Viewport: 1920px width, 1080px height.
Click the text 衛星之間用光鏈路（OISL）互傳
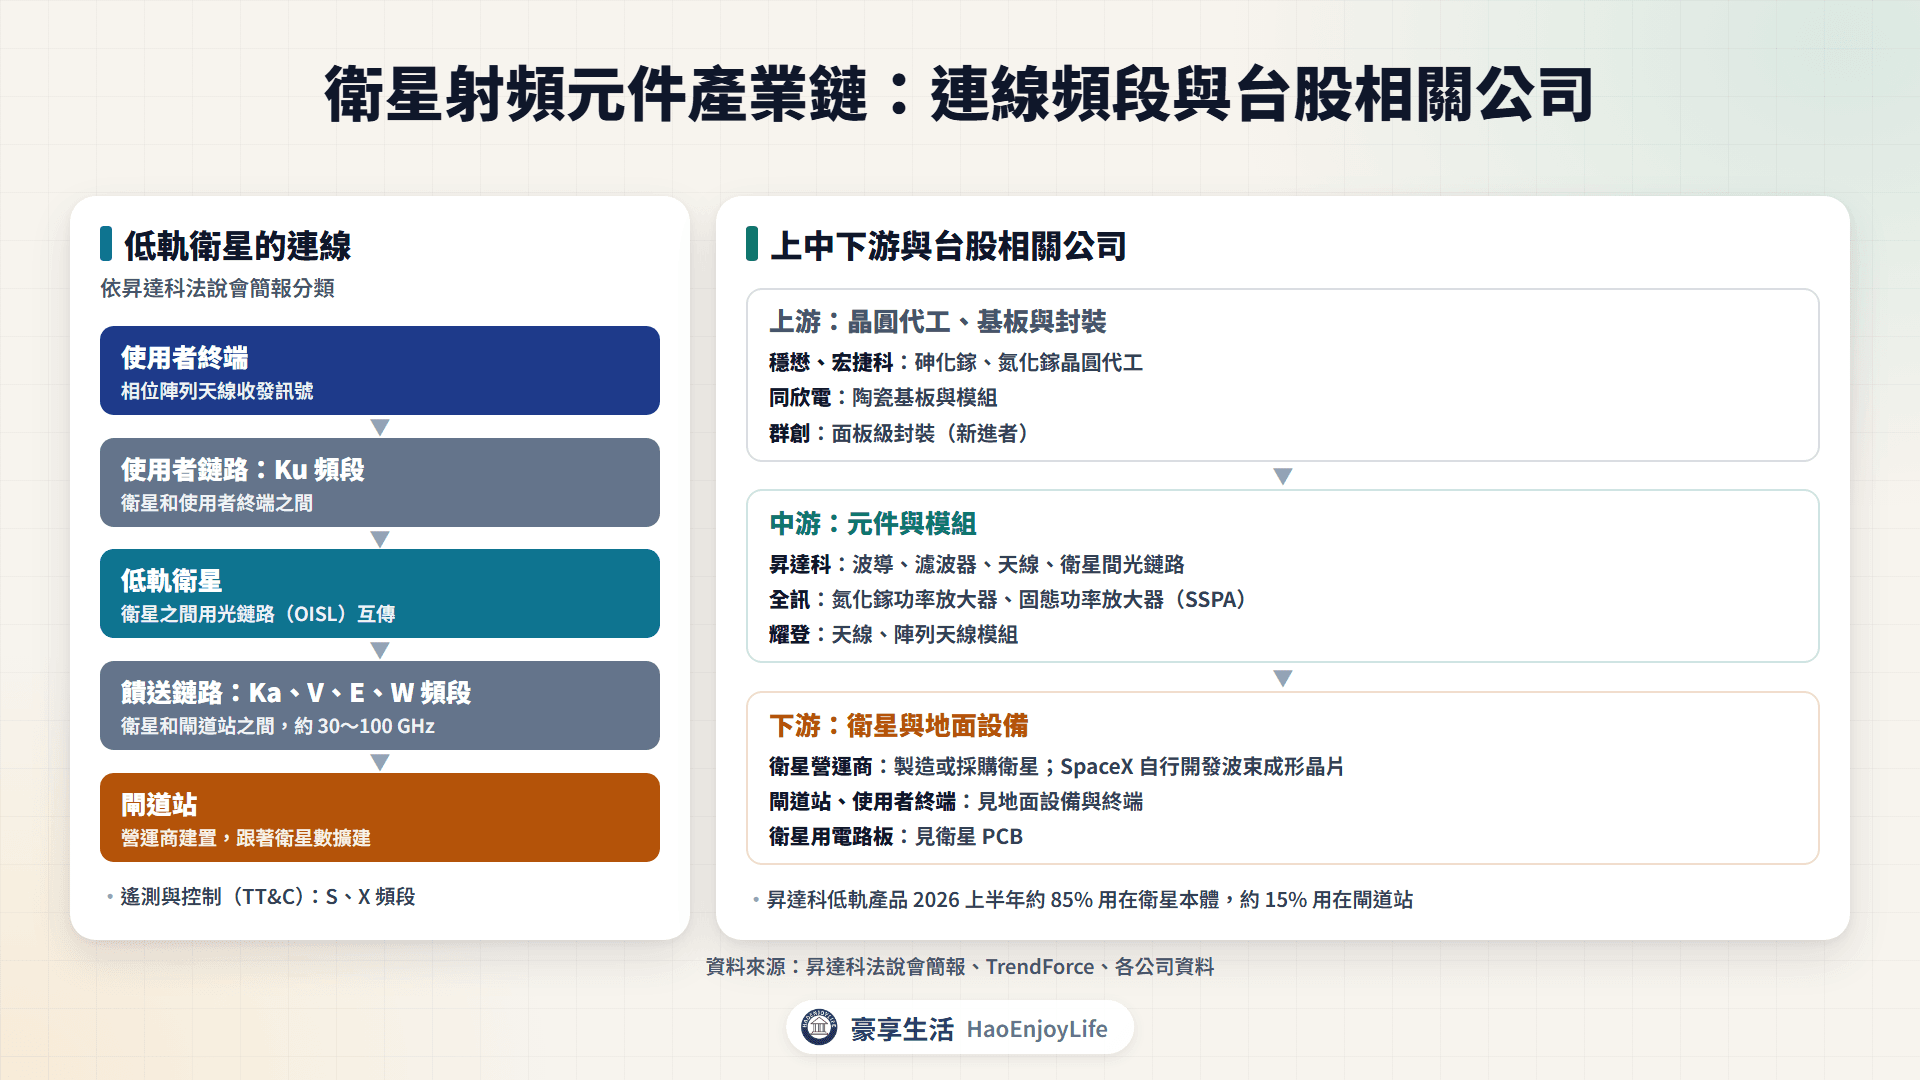[x=258, y=614]
